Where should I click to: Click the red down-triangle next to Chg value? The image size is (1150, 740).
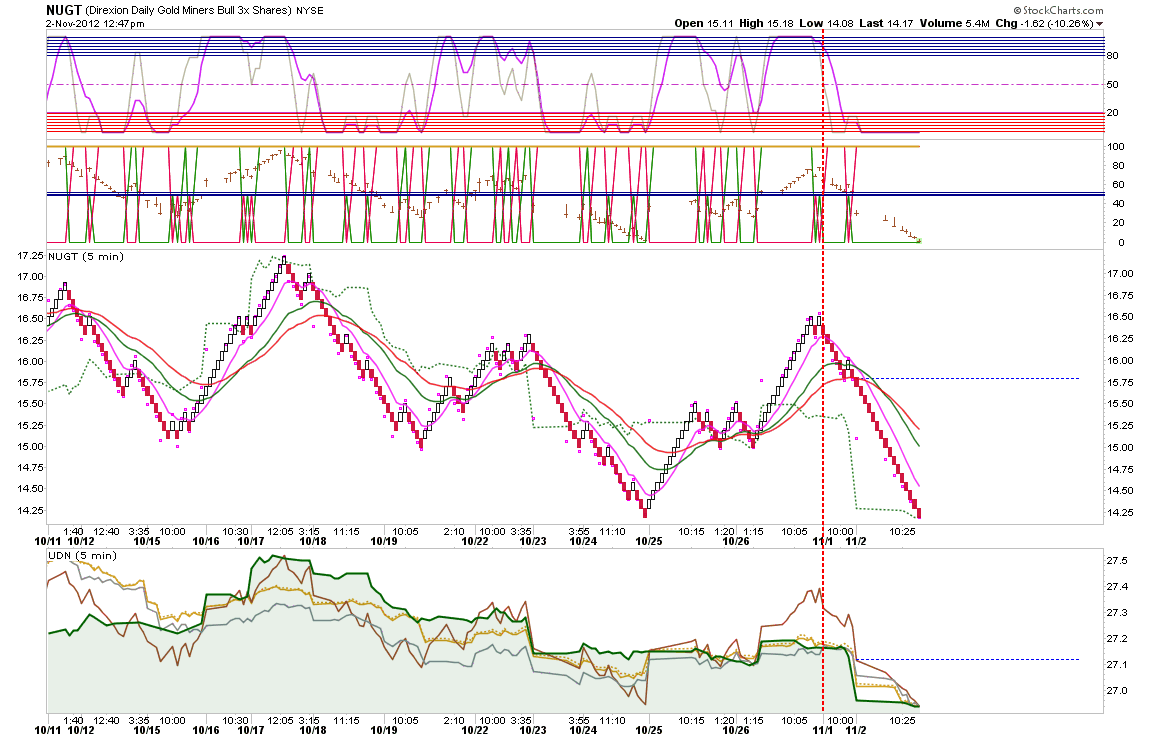click(1099, 24)
